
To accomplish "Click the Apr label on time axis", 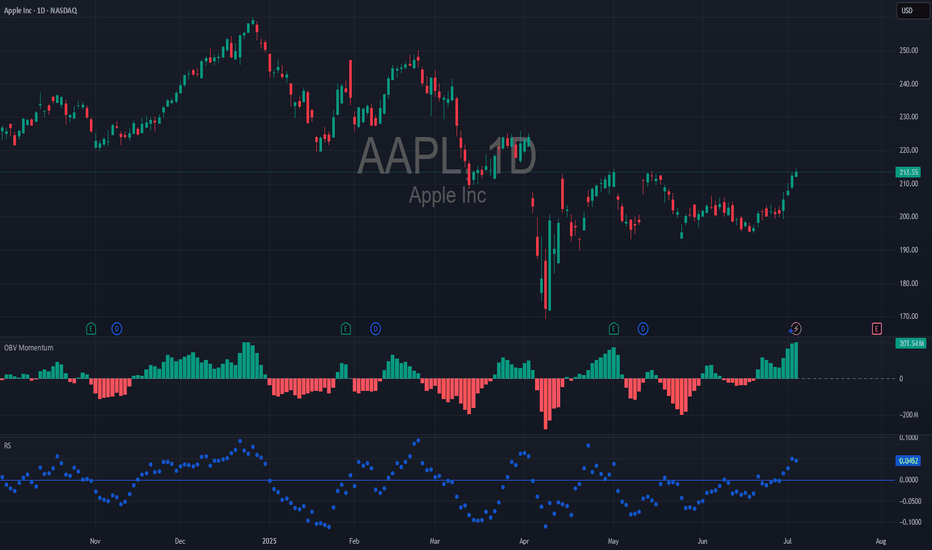I will point(524,542).
